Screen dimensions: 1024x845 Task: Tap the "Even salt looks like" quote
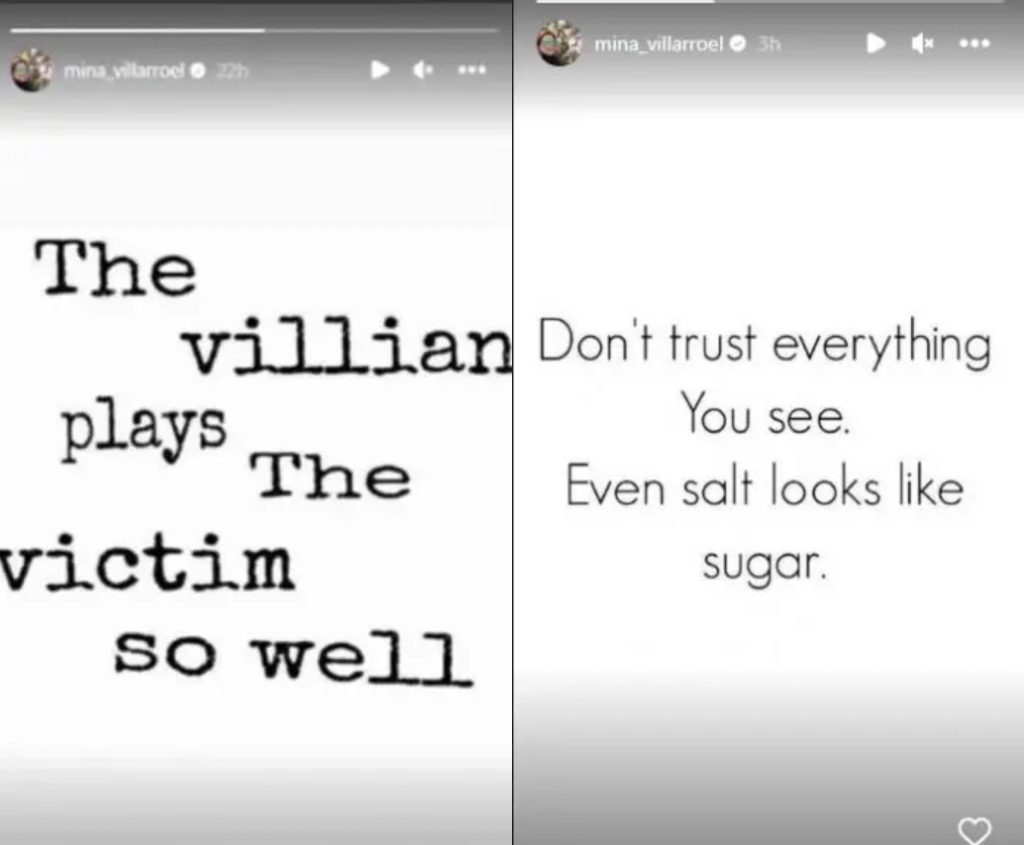pos(764,485)
